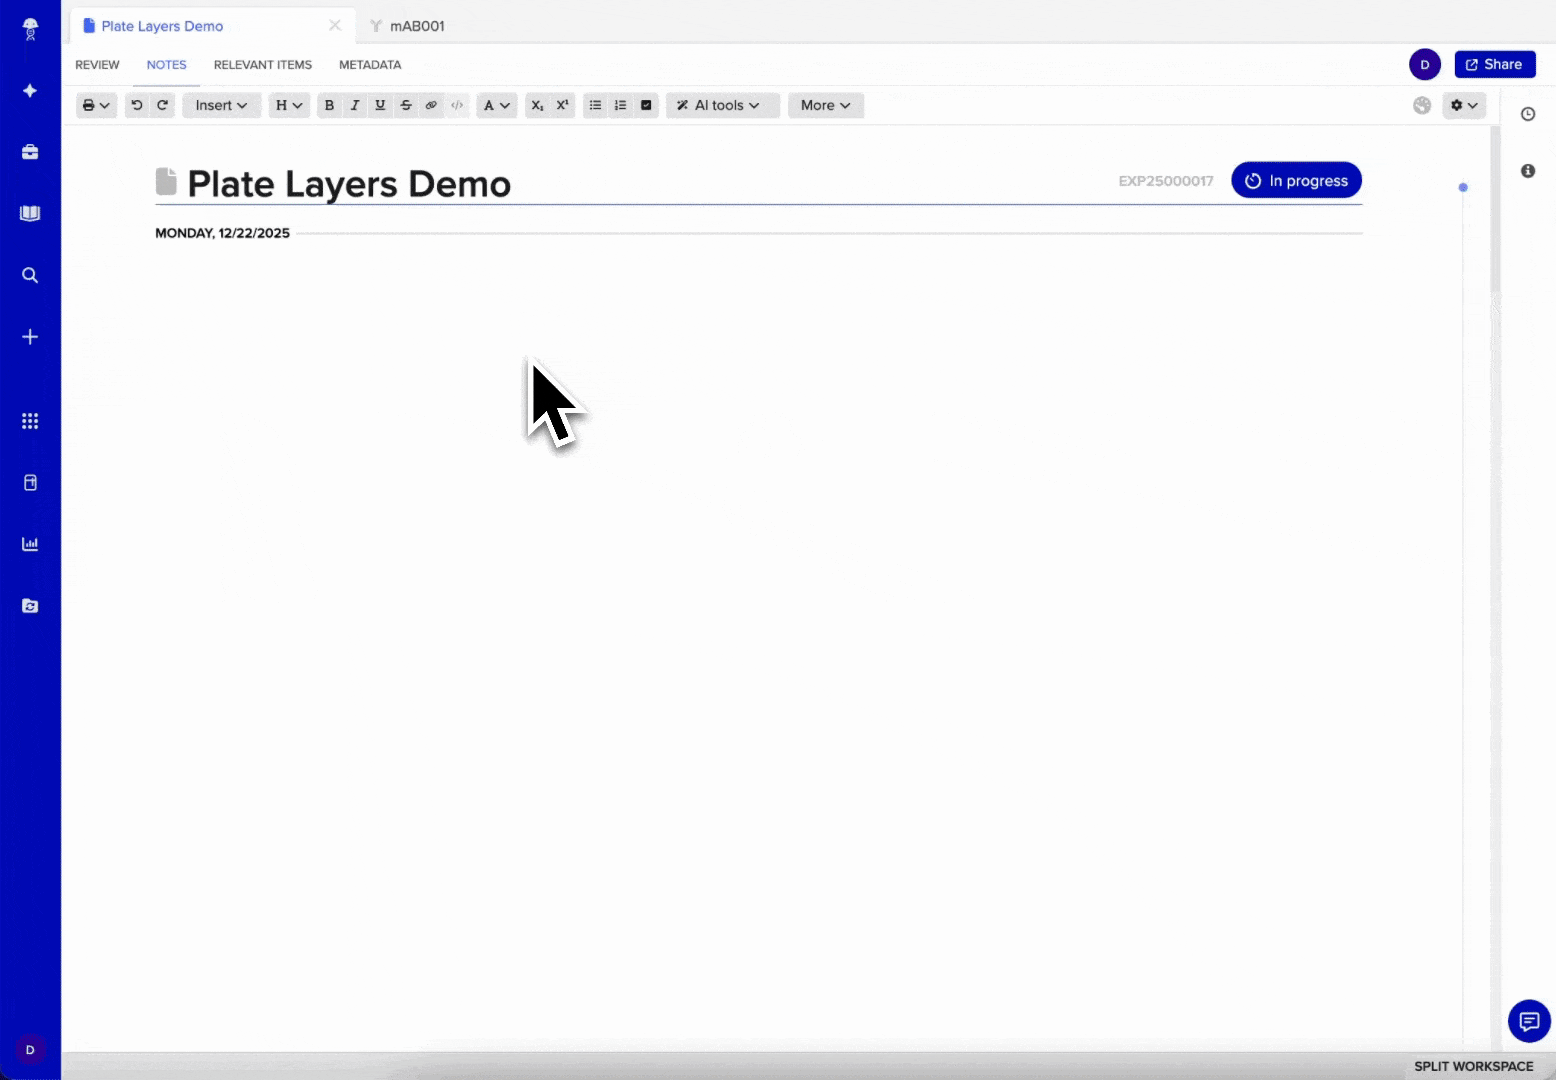Expand the Insert dropdown

click(221, 105)
